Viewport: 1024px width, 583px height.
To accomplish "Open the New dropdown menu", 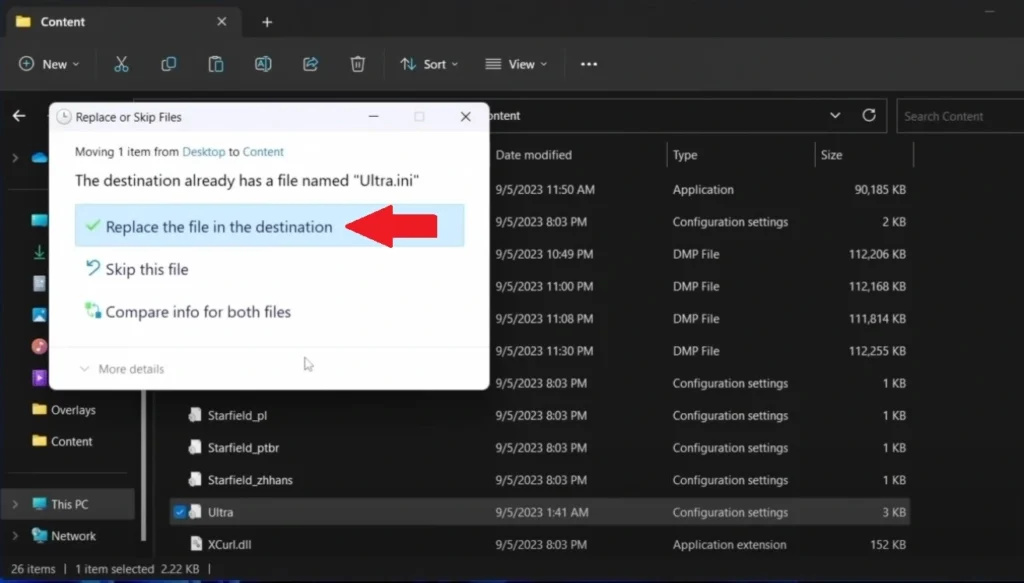I will (x=50, y=64).
